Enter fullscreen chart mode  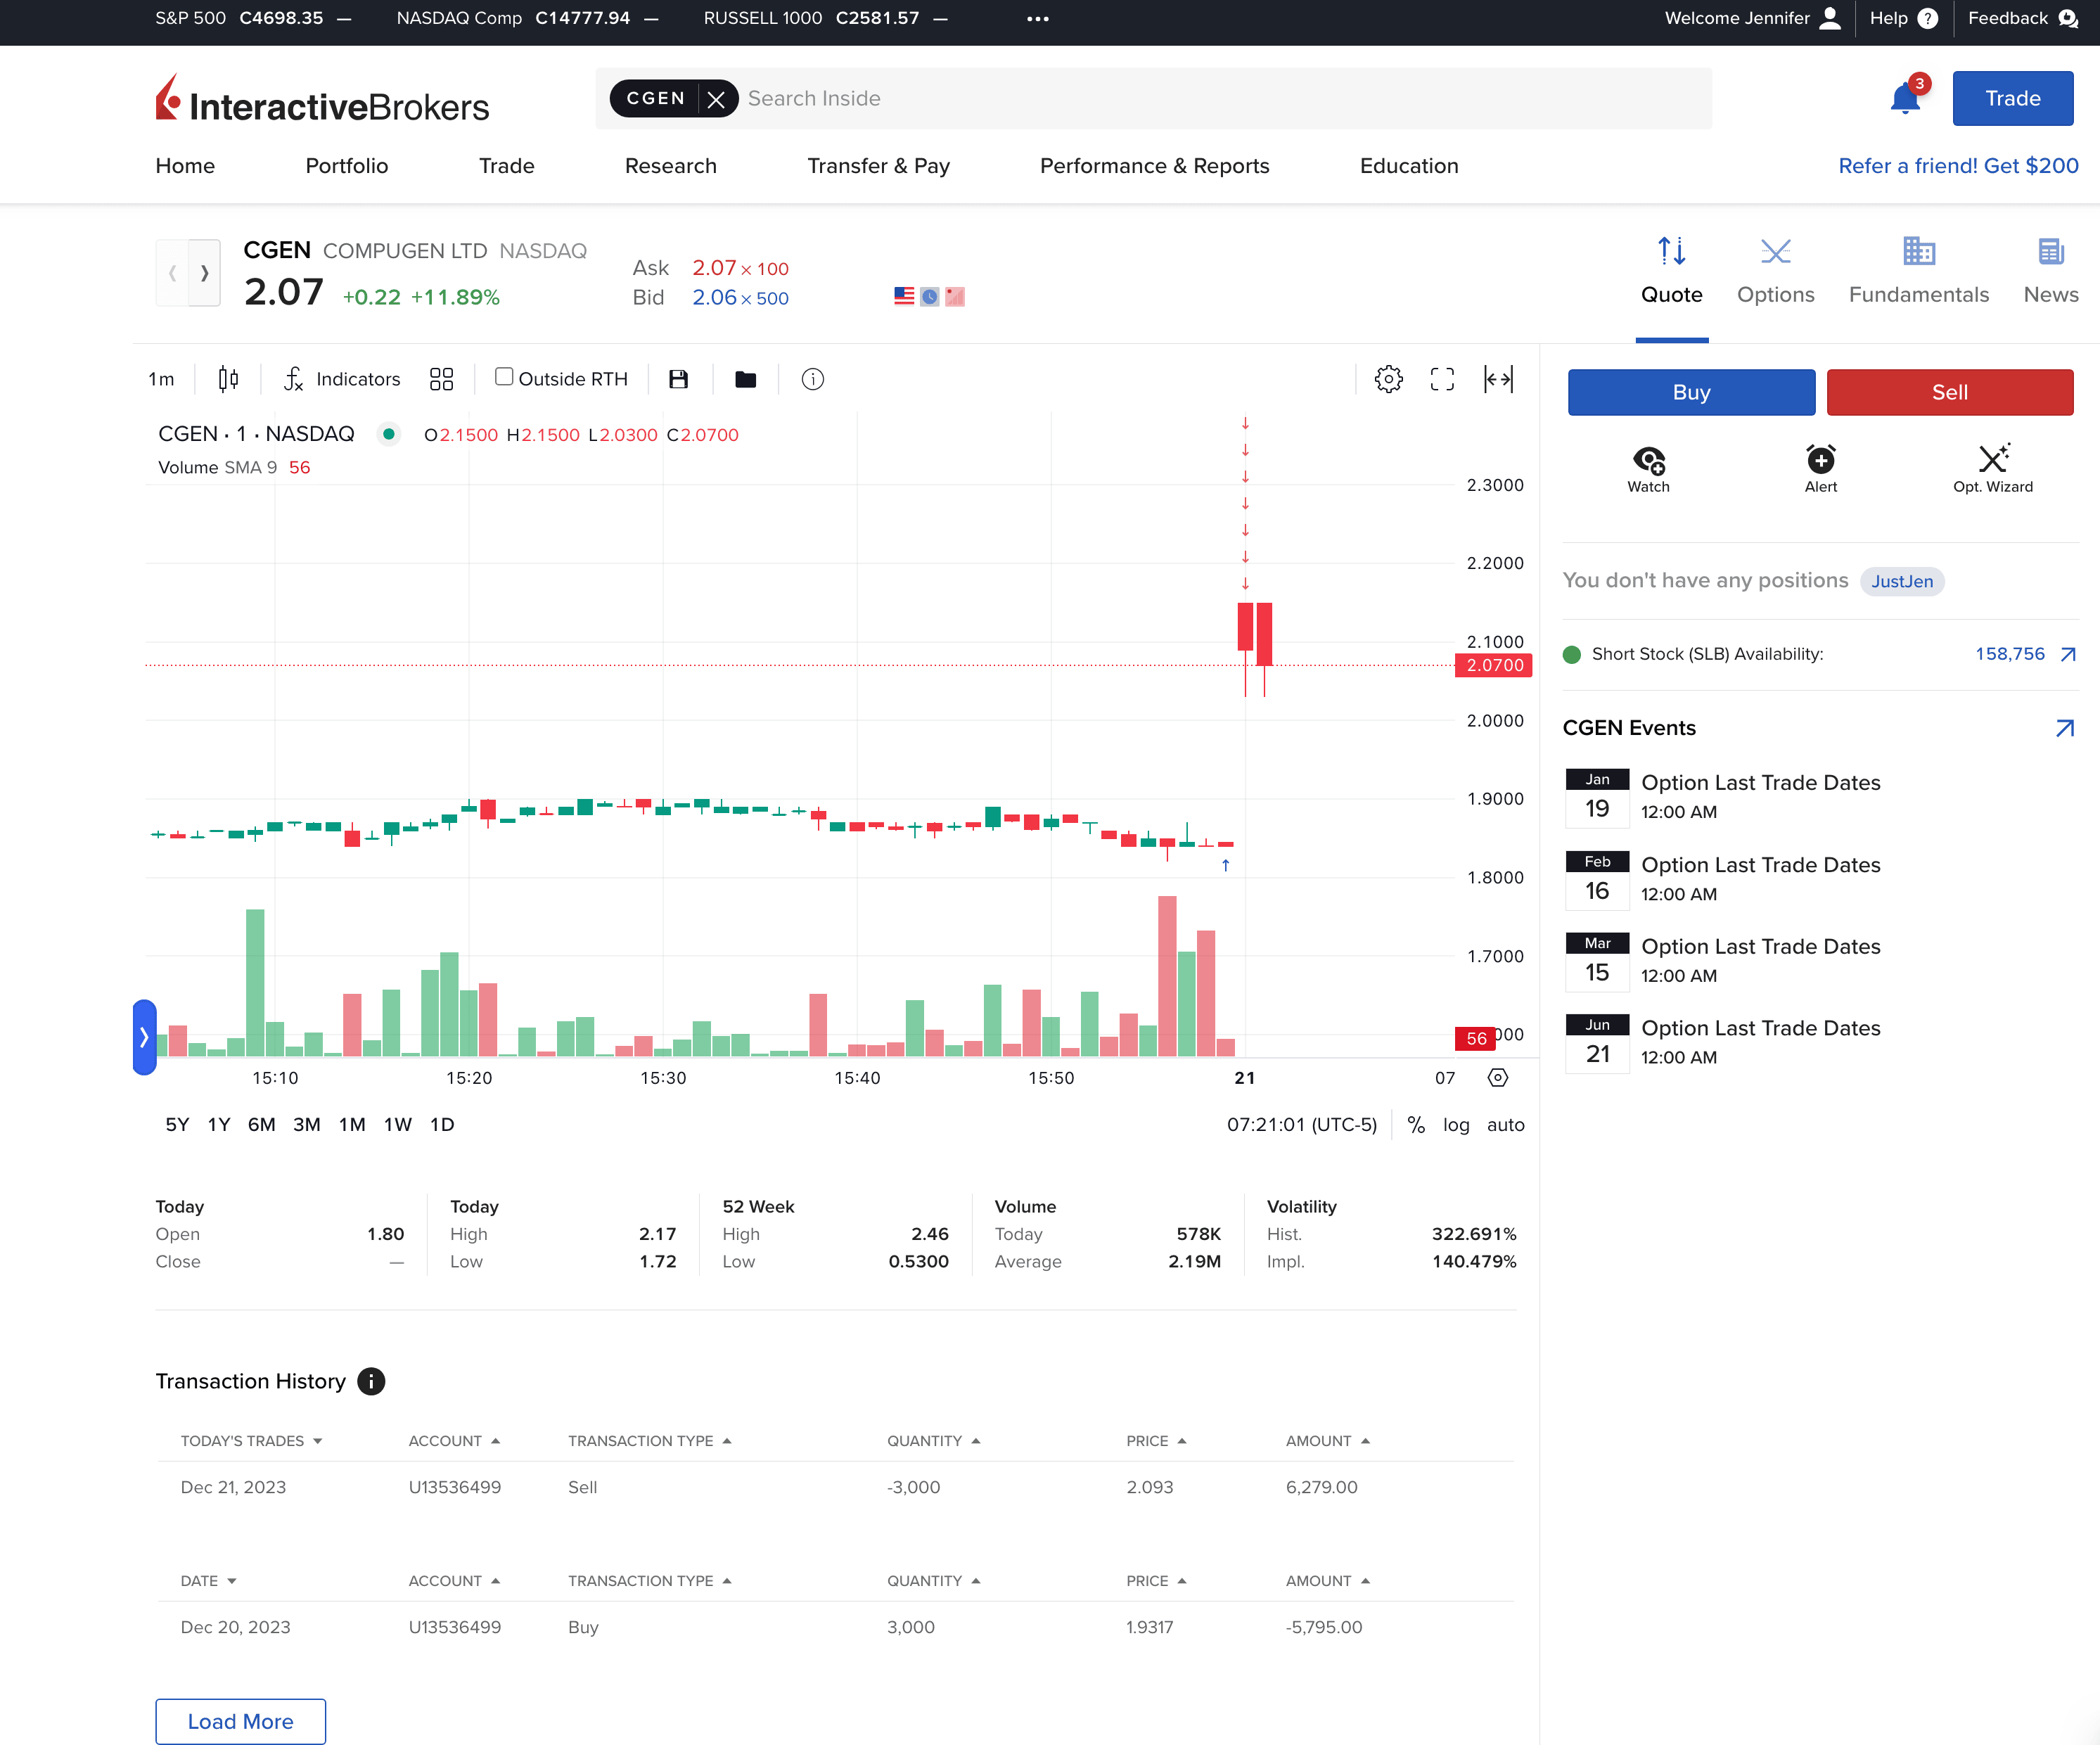click(1442, 379)
